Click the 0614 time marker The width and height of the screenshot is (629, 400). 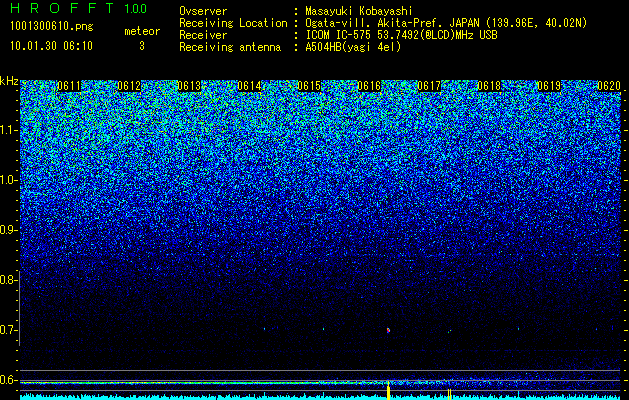tap(249, 86)
